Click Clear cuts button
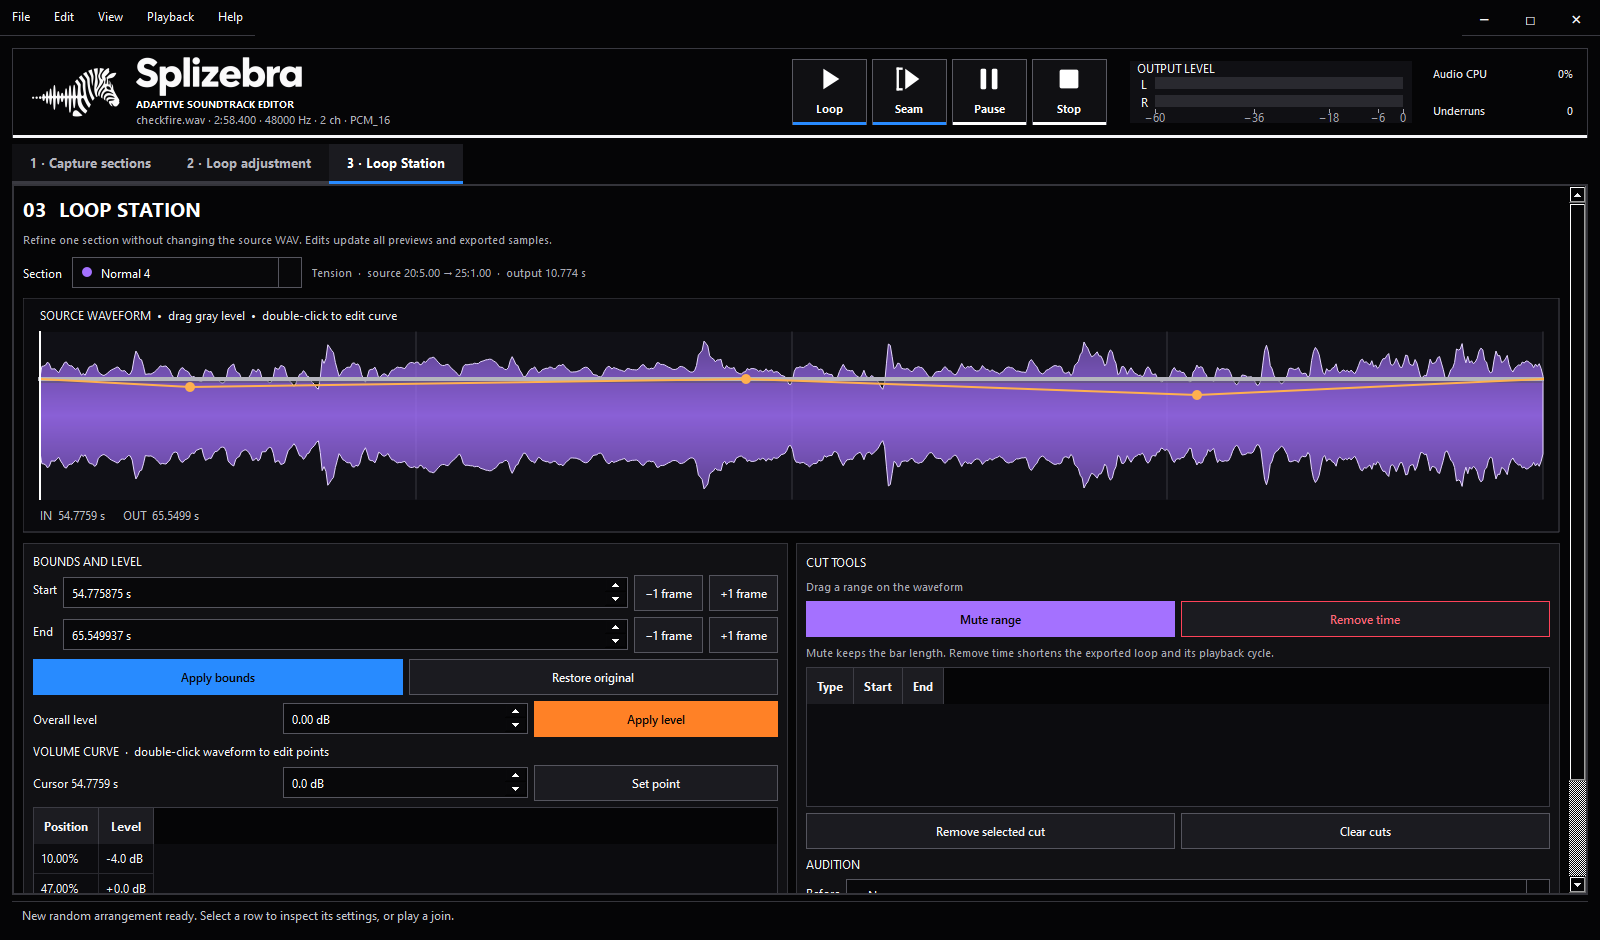The height and width of the screenshot is (940, 1600). point(1365,831)
